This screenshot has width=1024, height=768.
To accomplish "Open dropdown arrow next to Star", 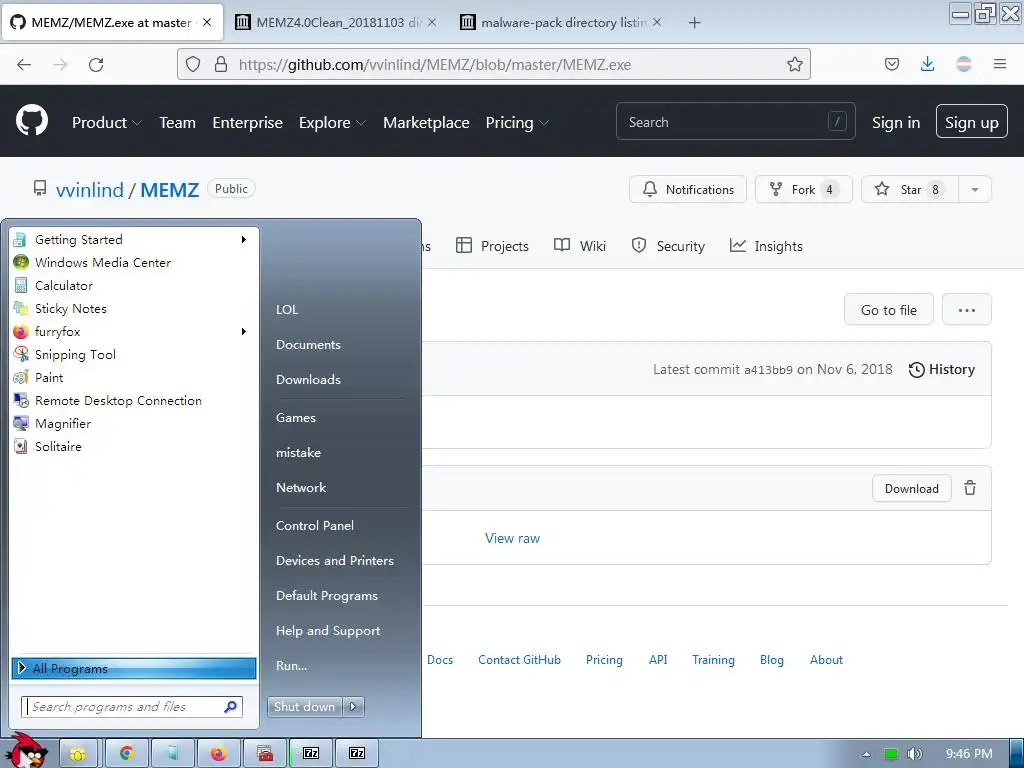I will coord(974,189).
